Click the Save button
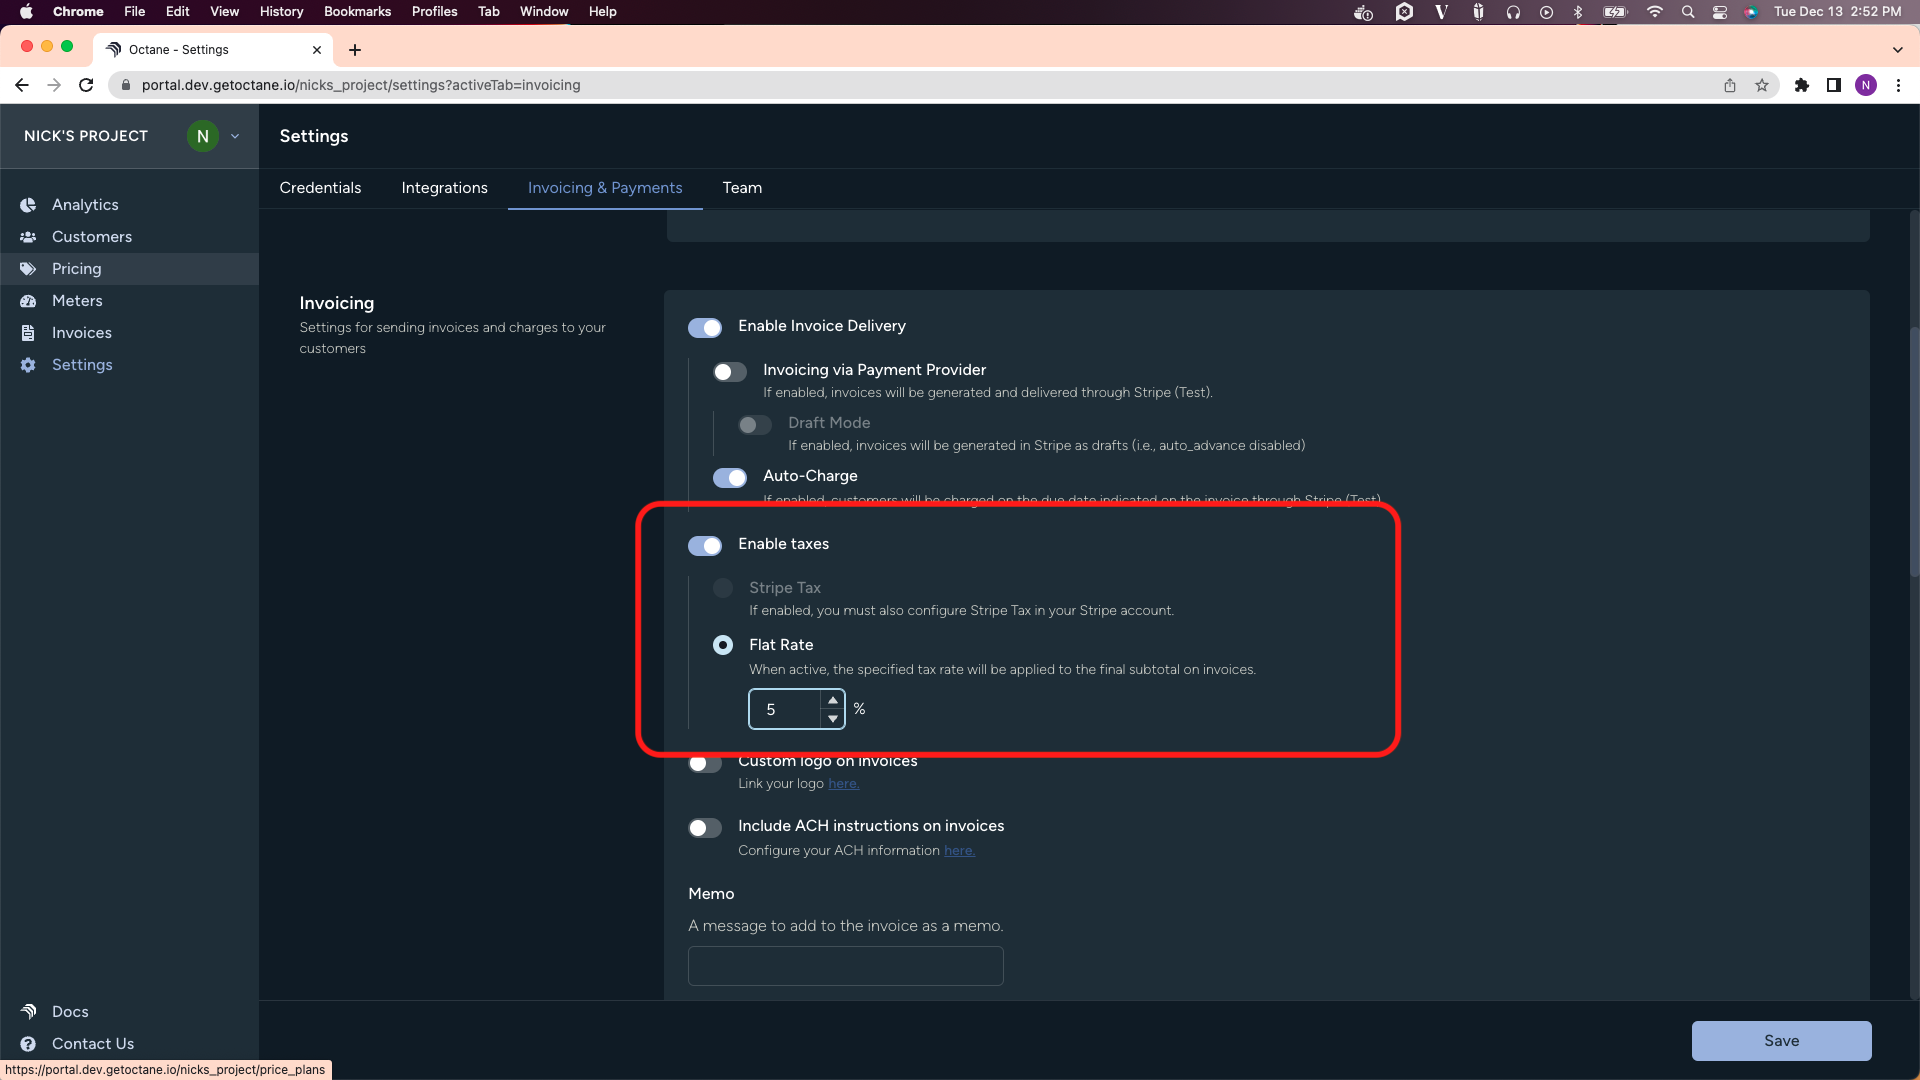 [1781, 1041]
